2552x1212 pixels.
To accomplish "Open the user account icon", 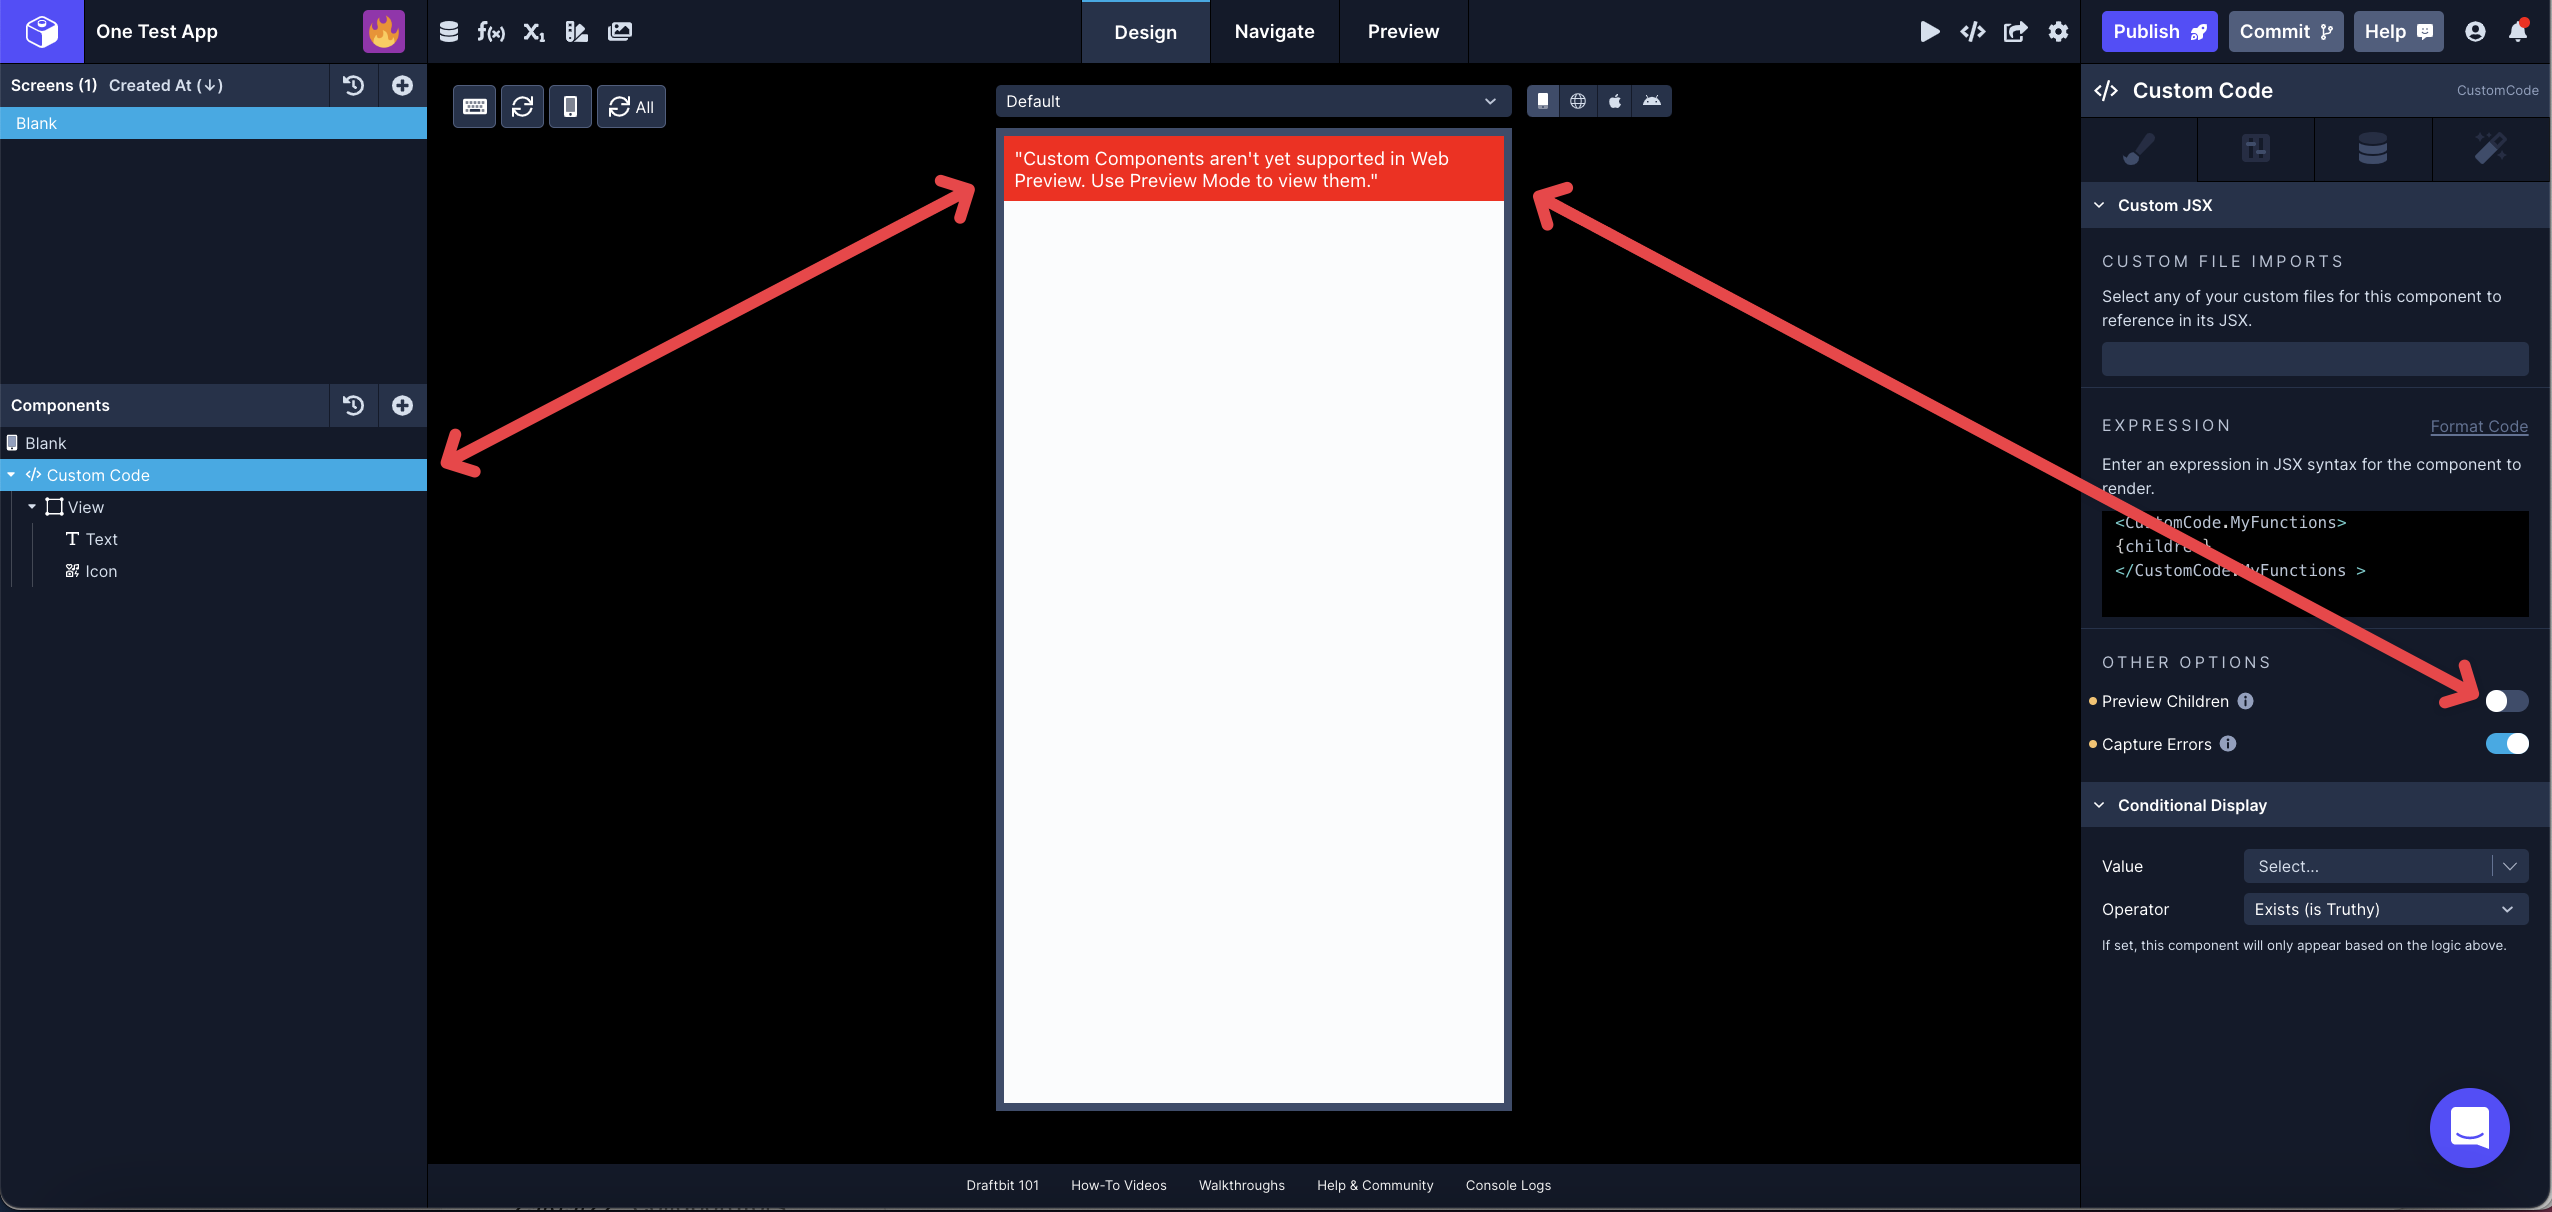I will pyautogui.click(x=2475, y=32).
